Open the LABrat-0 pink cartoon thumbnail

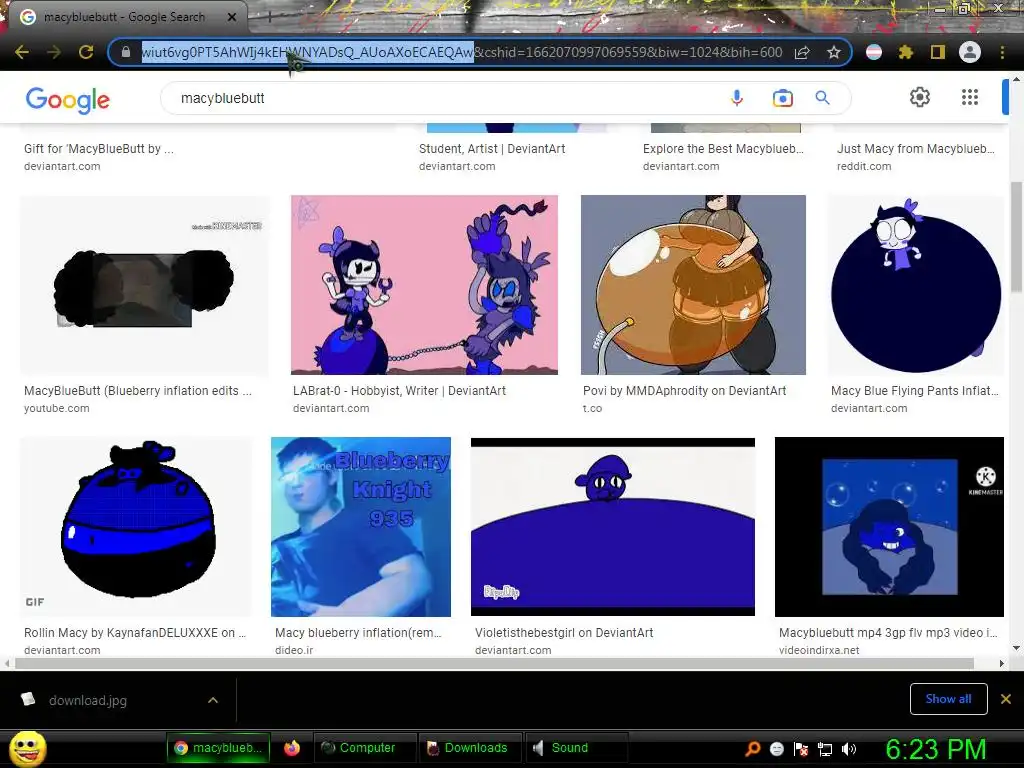click(x=424, y=285)
